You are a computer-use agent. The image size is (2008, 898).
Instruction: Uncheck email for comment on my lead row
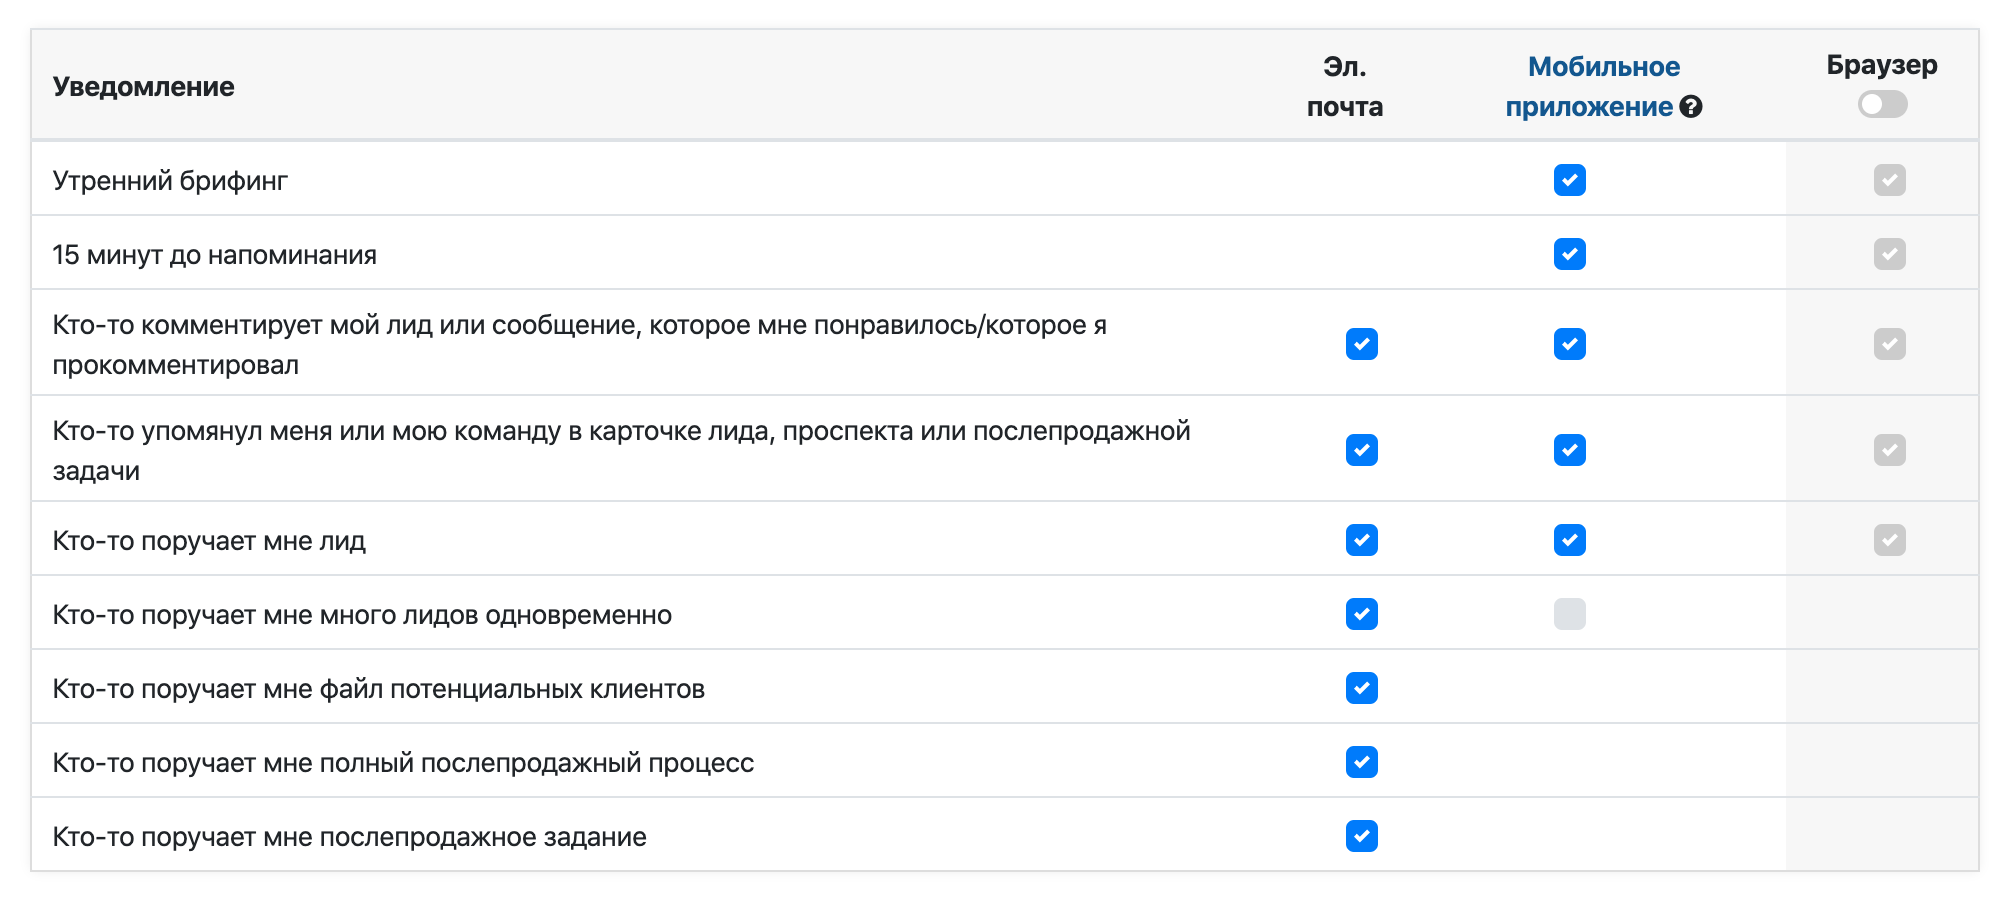click(x=1361, y=345)
